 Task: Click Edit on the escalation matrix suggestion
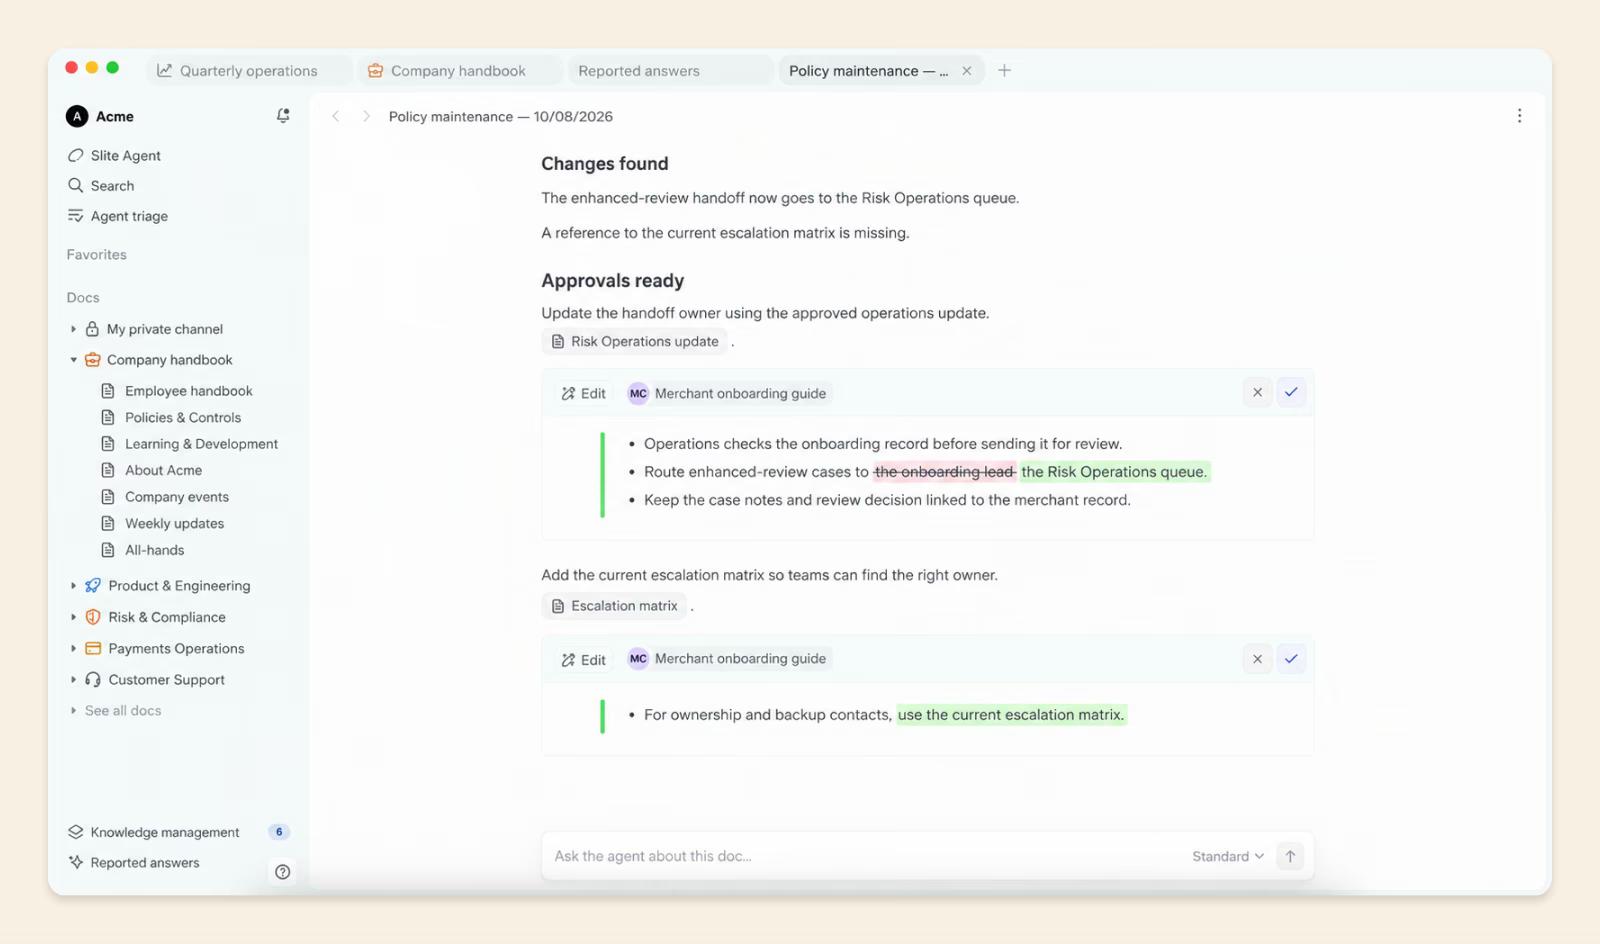[584, 660]
